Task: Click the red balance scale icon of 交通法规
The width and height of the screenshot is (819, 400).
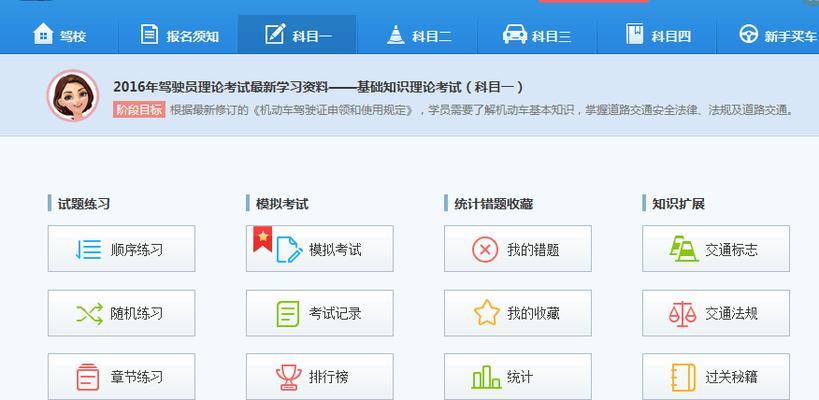Action: pos(683,314)
